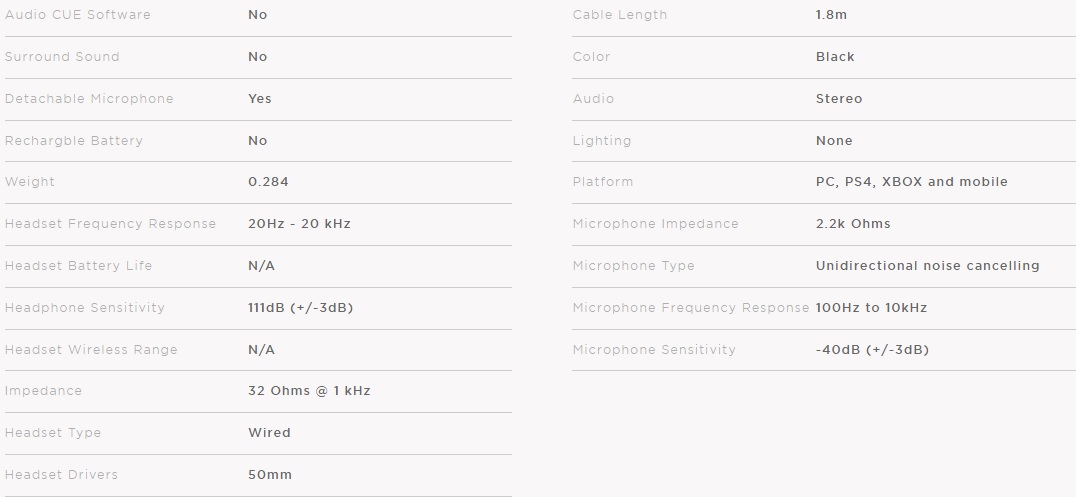Screen dimensions: 1076x497
Task: Select the 20Hz - 20 kHz value
Action: coord(299,224)
